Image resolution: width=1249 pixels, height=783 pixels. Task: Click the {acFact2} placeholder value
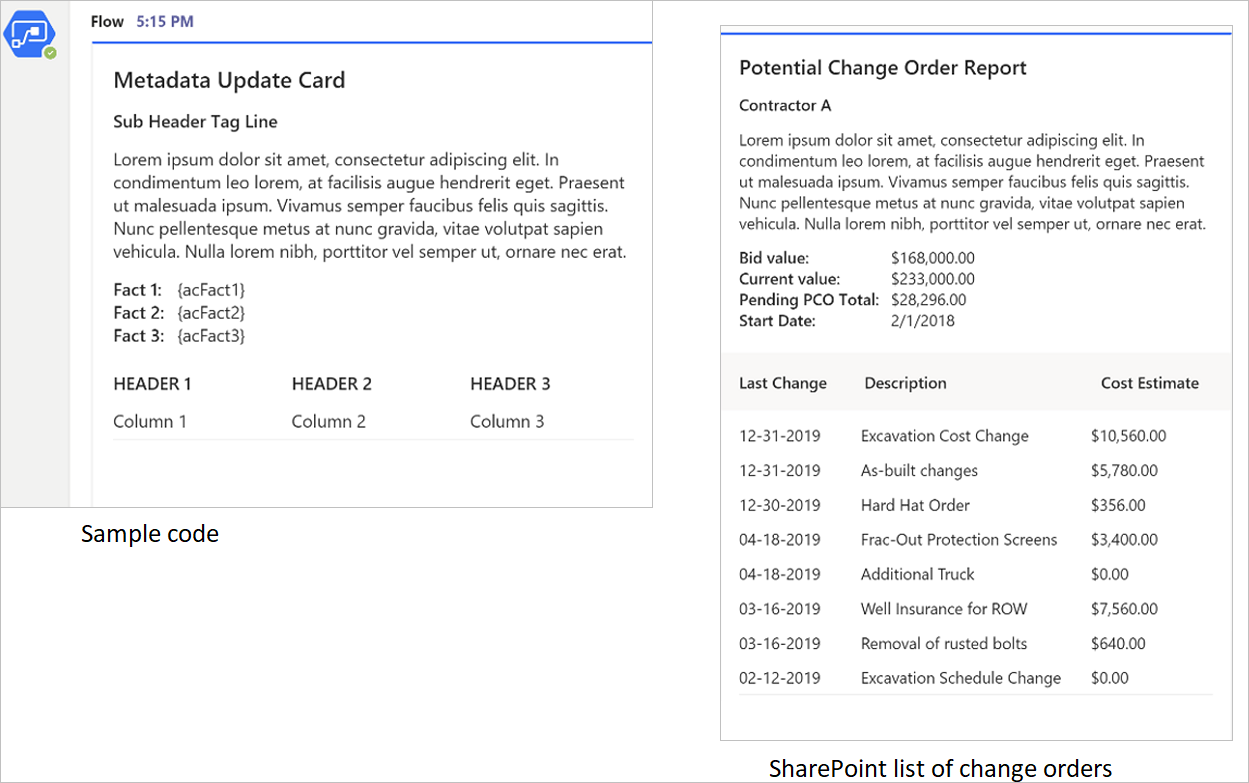pos(211,313)
